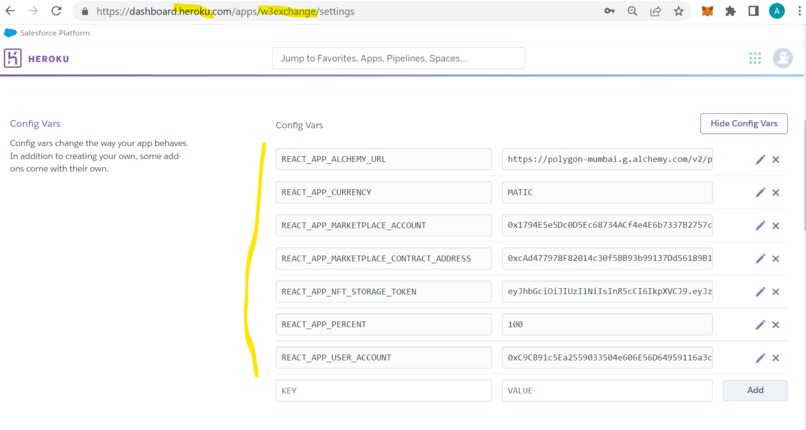Click the new VALUE input field
The image size is (806, 430).
pos(607,390)
